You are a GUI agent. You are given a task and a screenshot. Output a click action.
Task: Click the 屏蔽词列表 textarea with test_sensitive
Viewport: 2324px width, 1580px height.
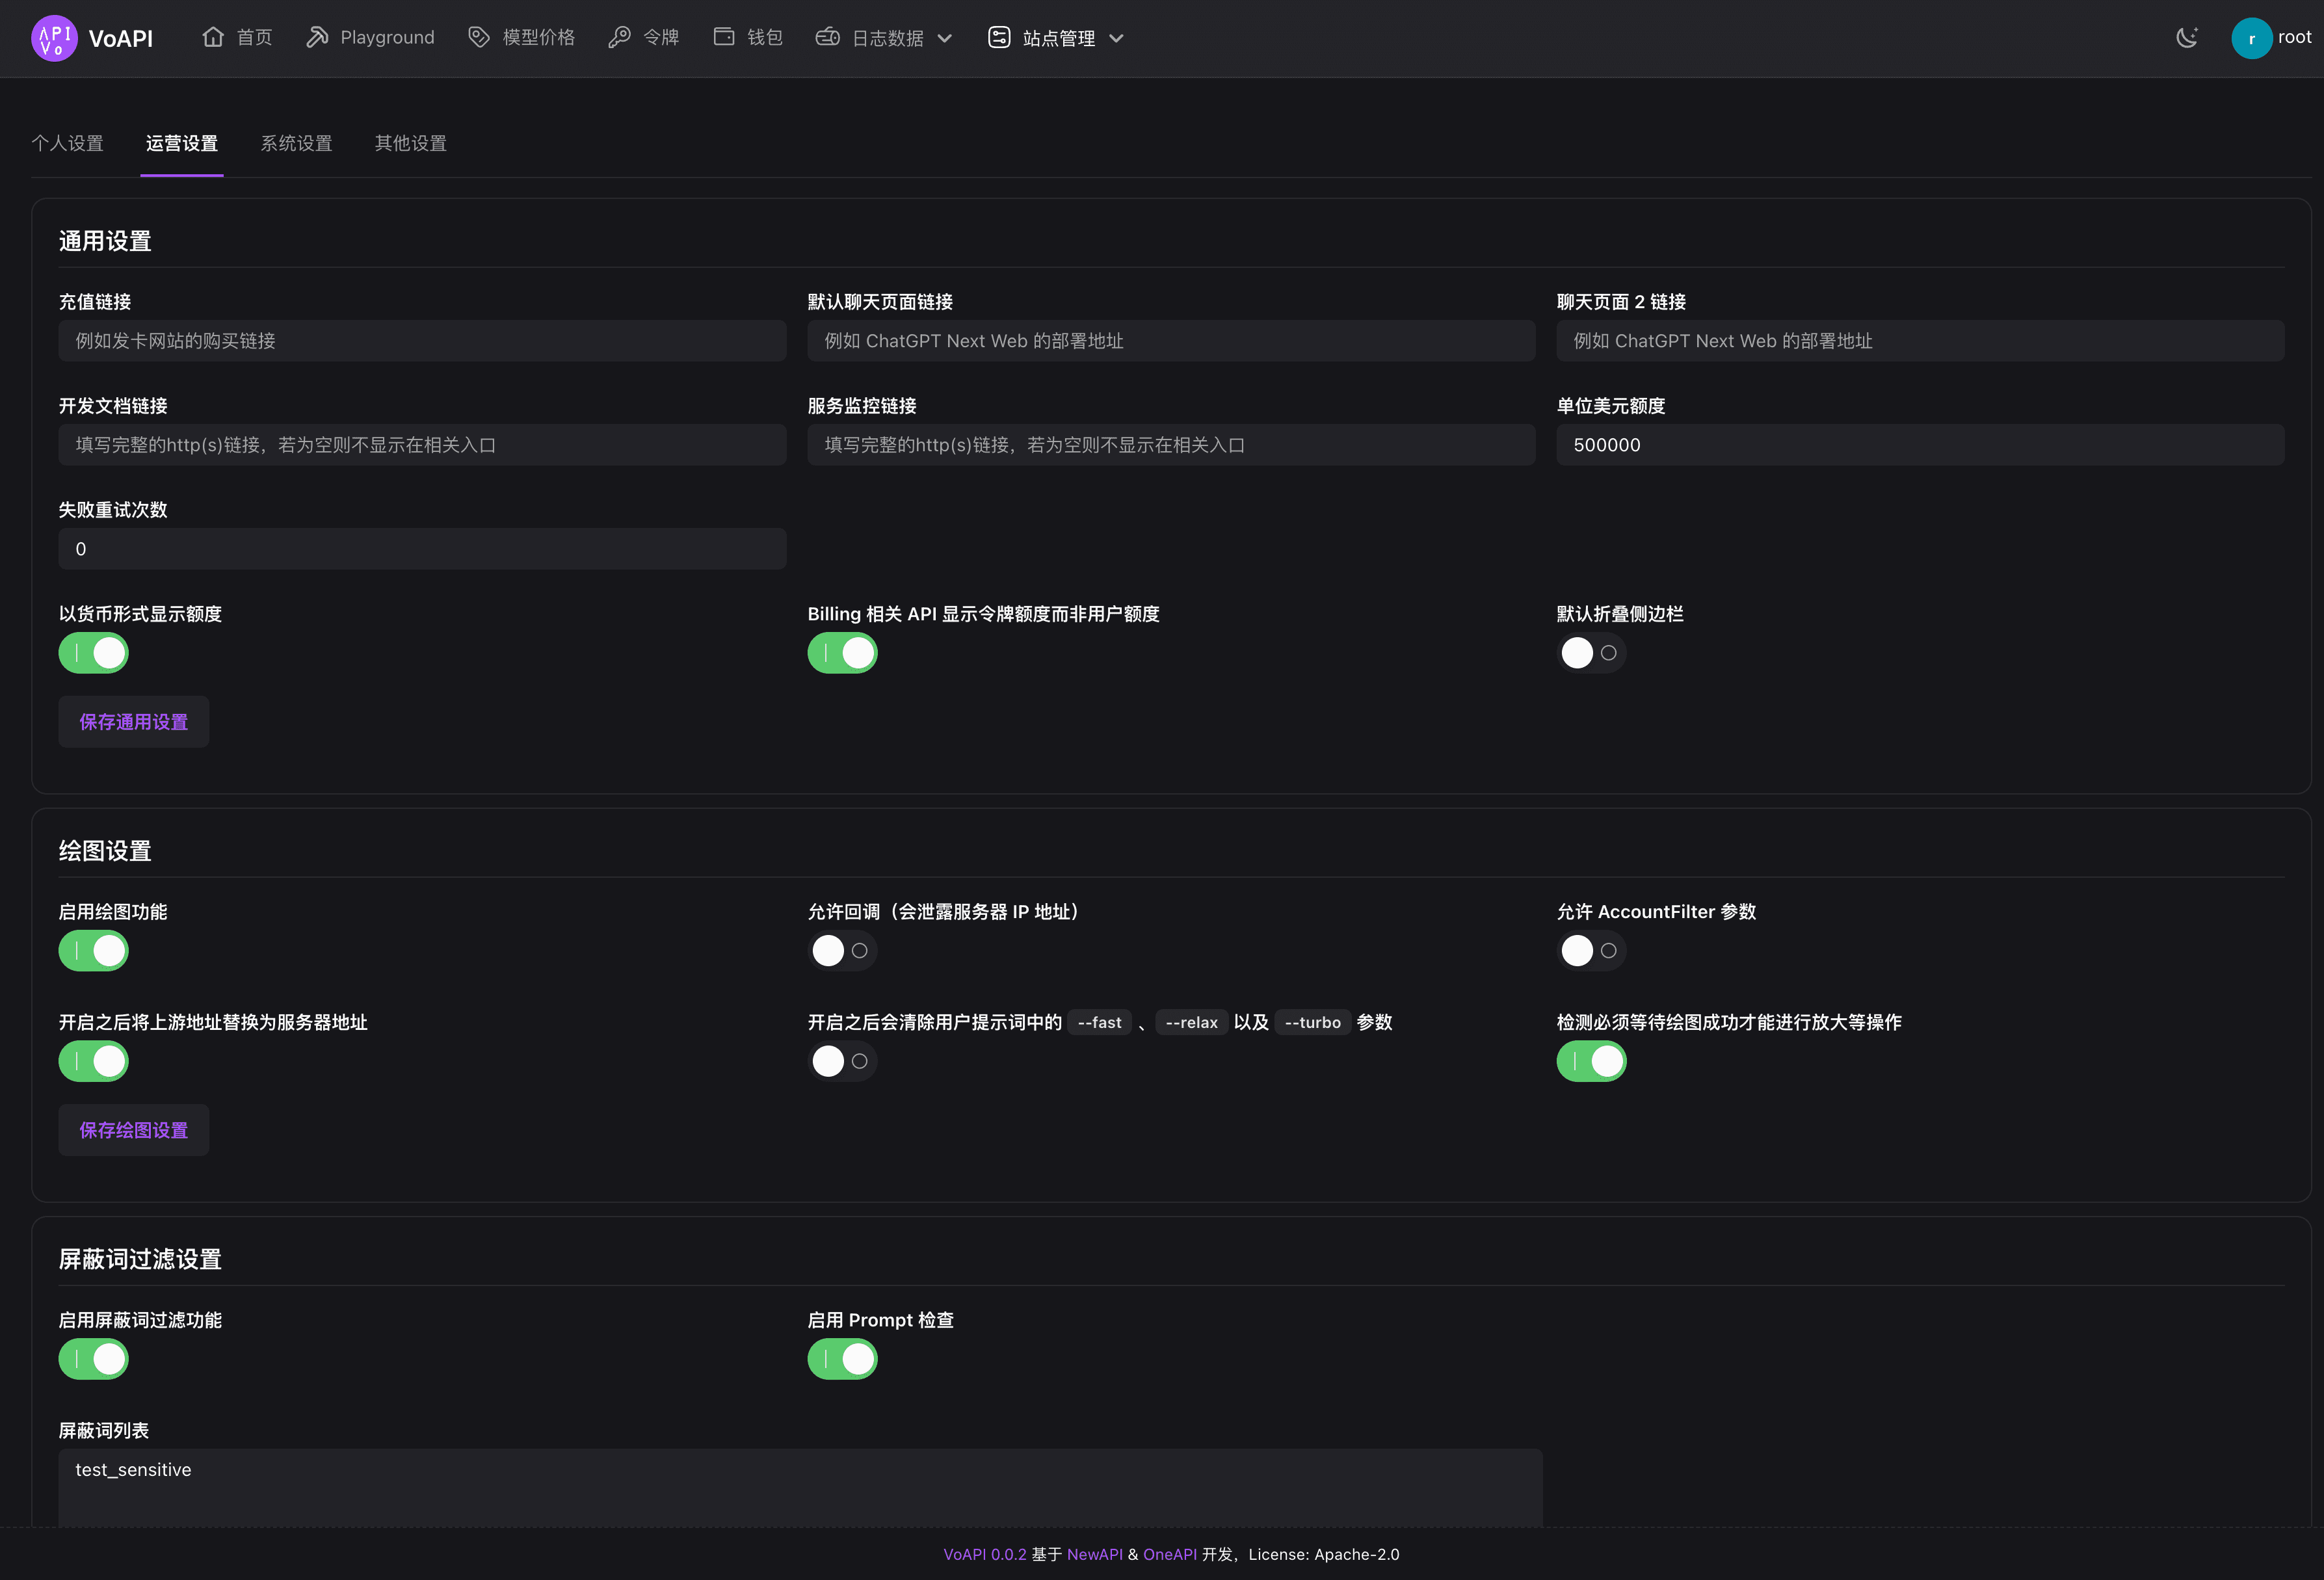point(800,1488)
